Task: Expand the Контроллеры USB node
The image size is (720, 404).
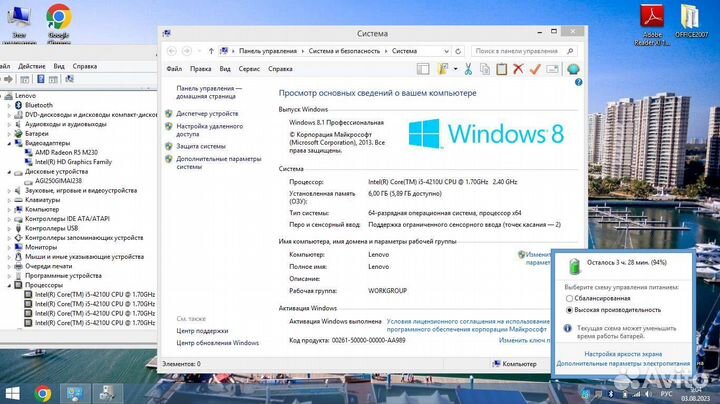Action: pos(9,228)
